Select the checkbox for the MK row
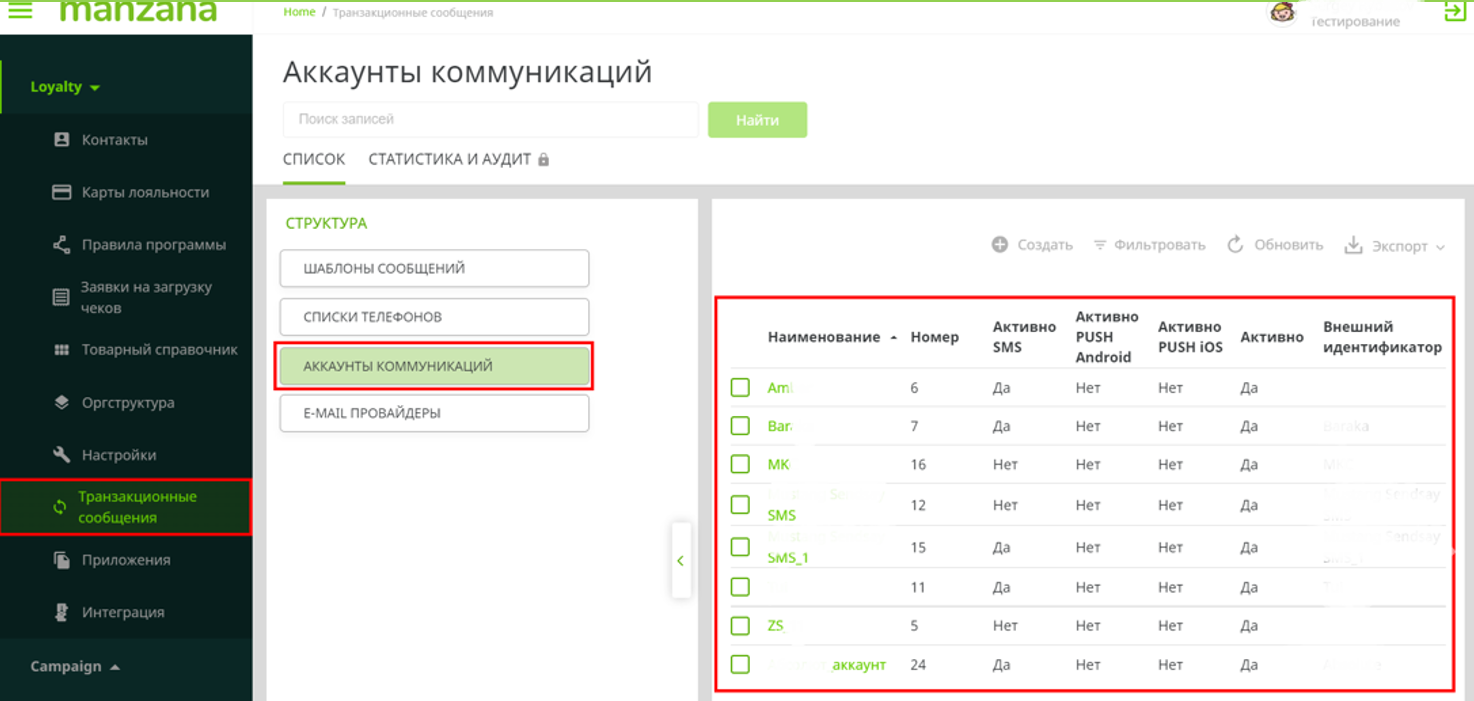The image size is (1474, 701). [740, 465]
